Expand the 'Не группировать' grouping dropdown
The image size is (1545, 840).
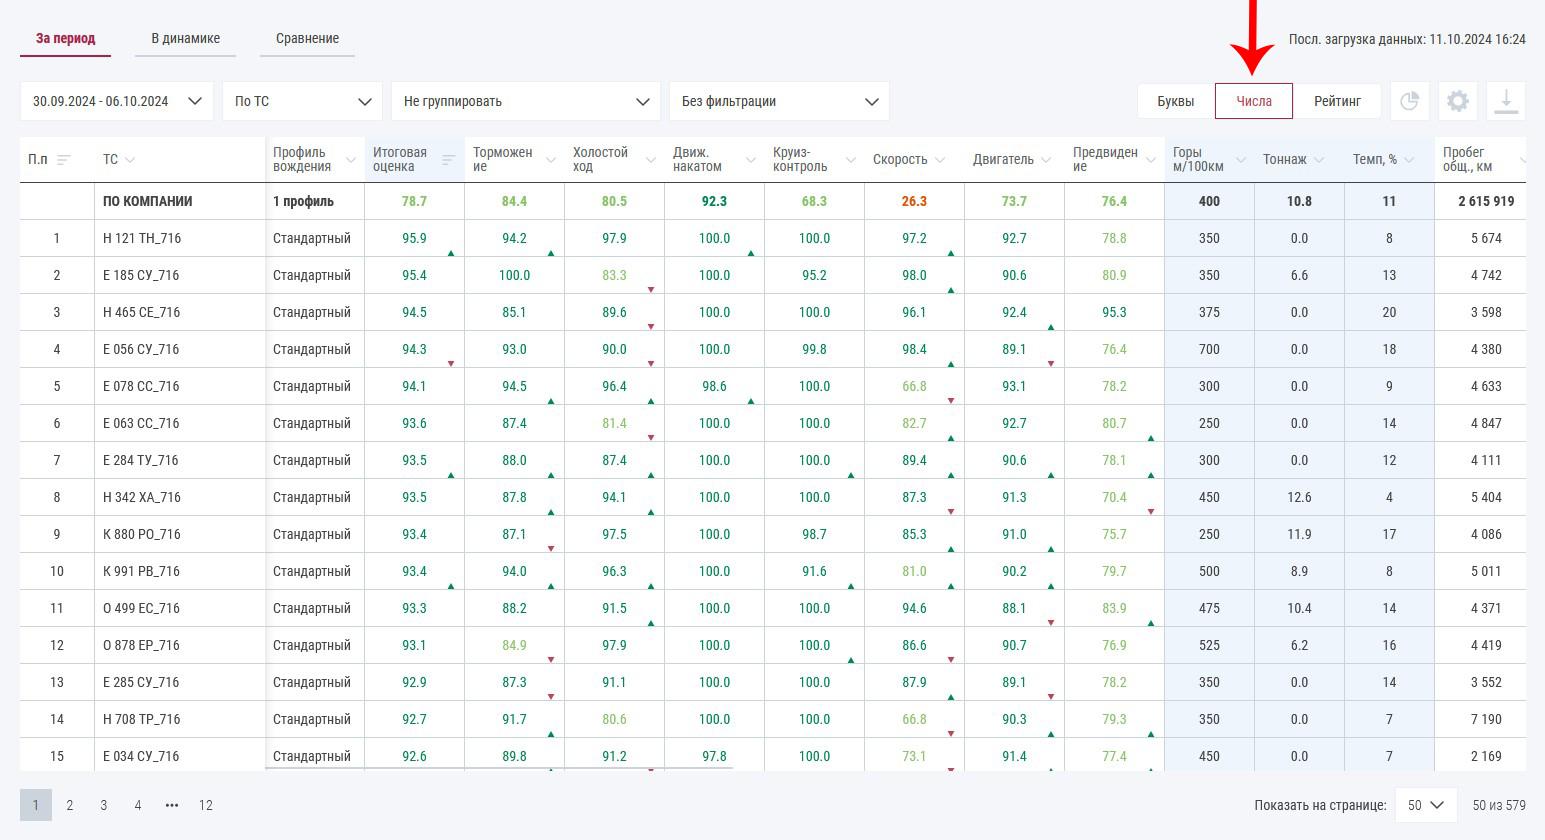click(x=525, y=101)
